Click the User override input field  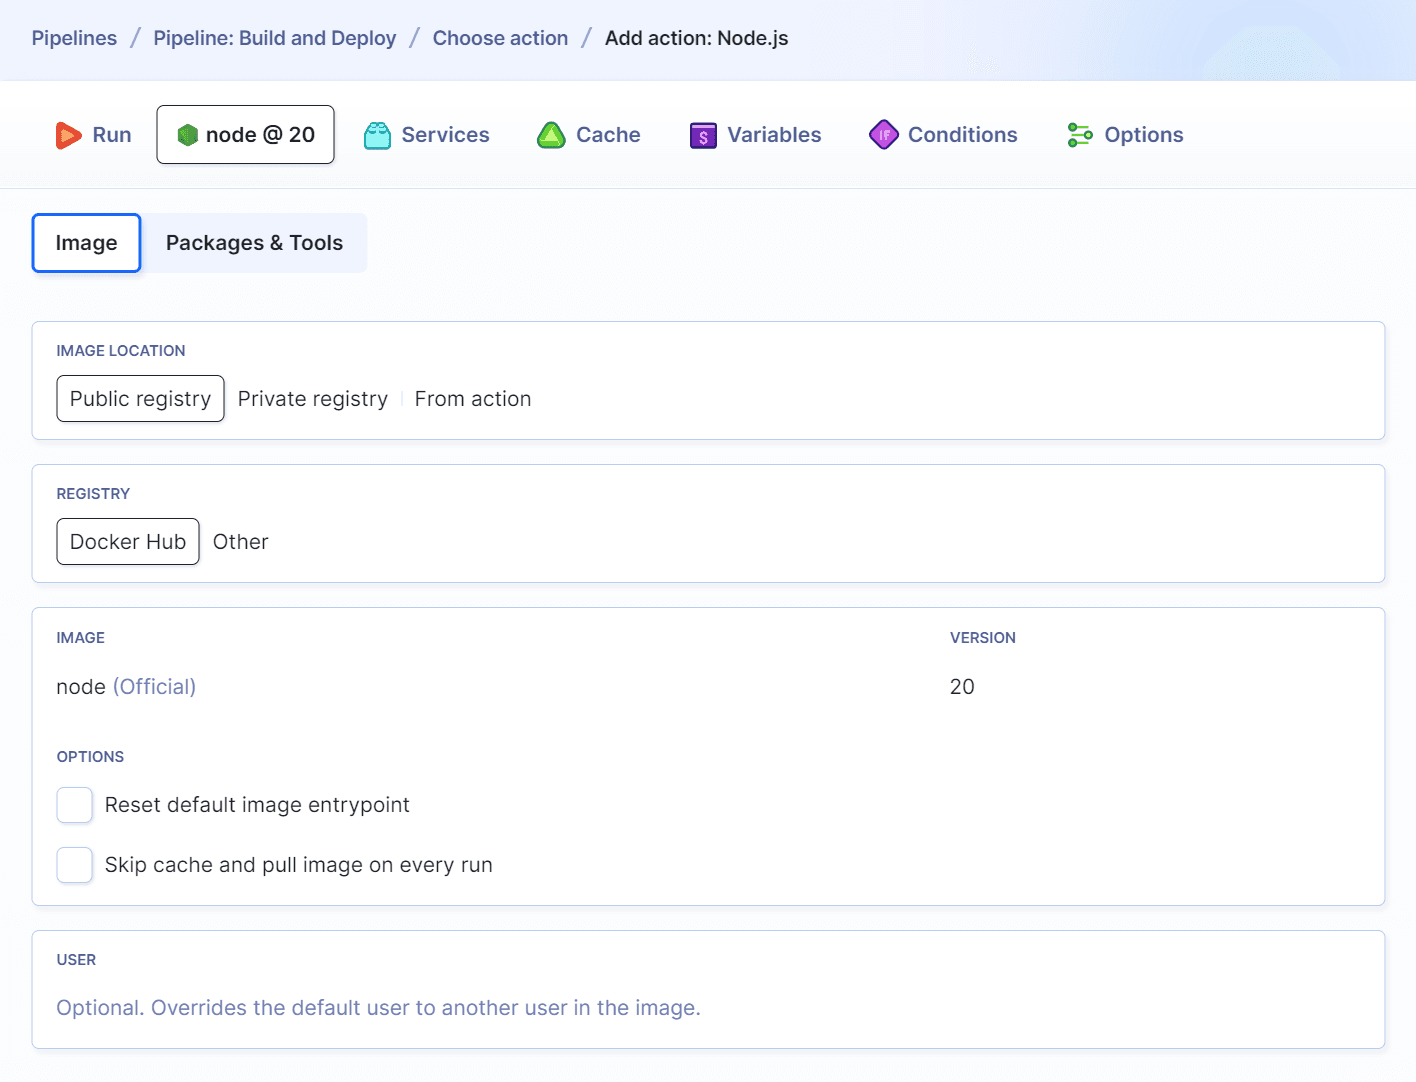(x=707, y=1008)
